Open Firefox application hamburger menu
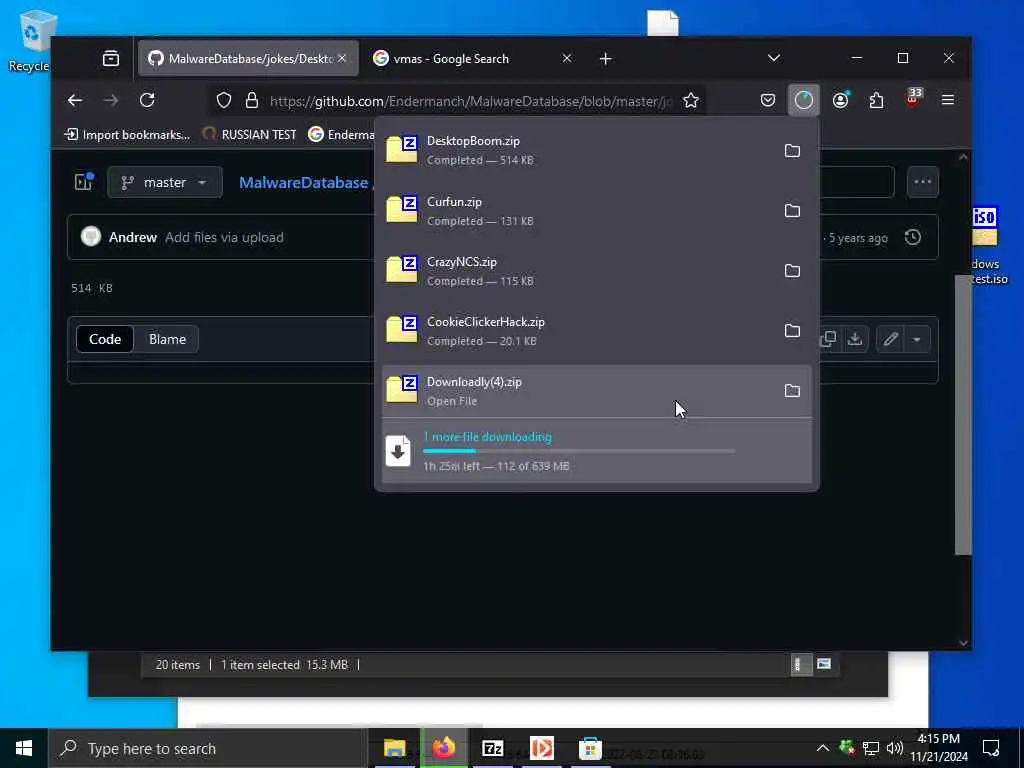 pos(948,100)
